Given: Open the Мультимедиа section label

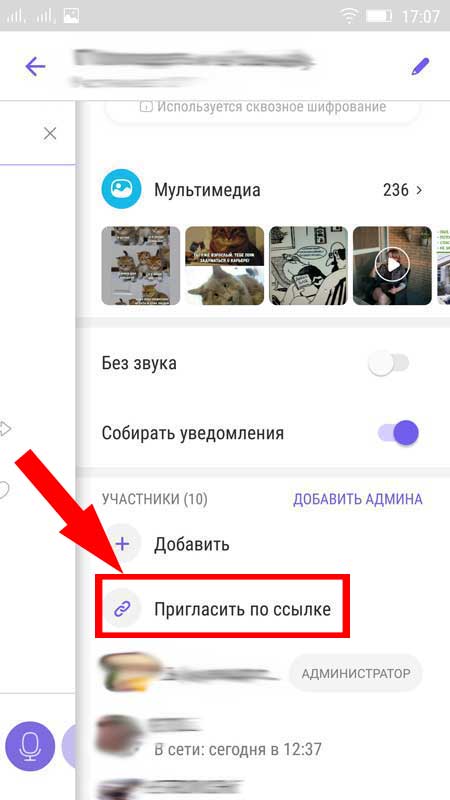Looking at the screenshot, I should pos(207,190).
